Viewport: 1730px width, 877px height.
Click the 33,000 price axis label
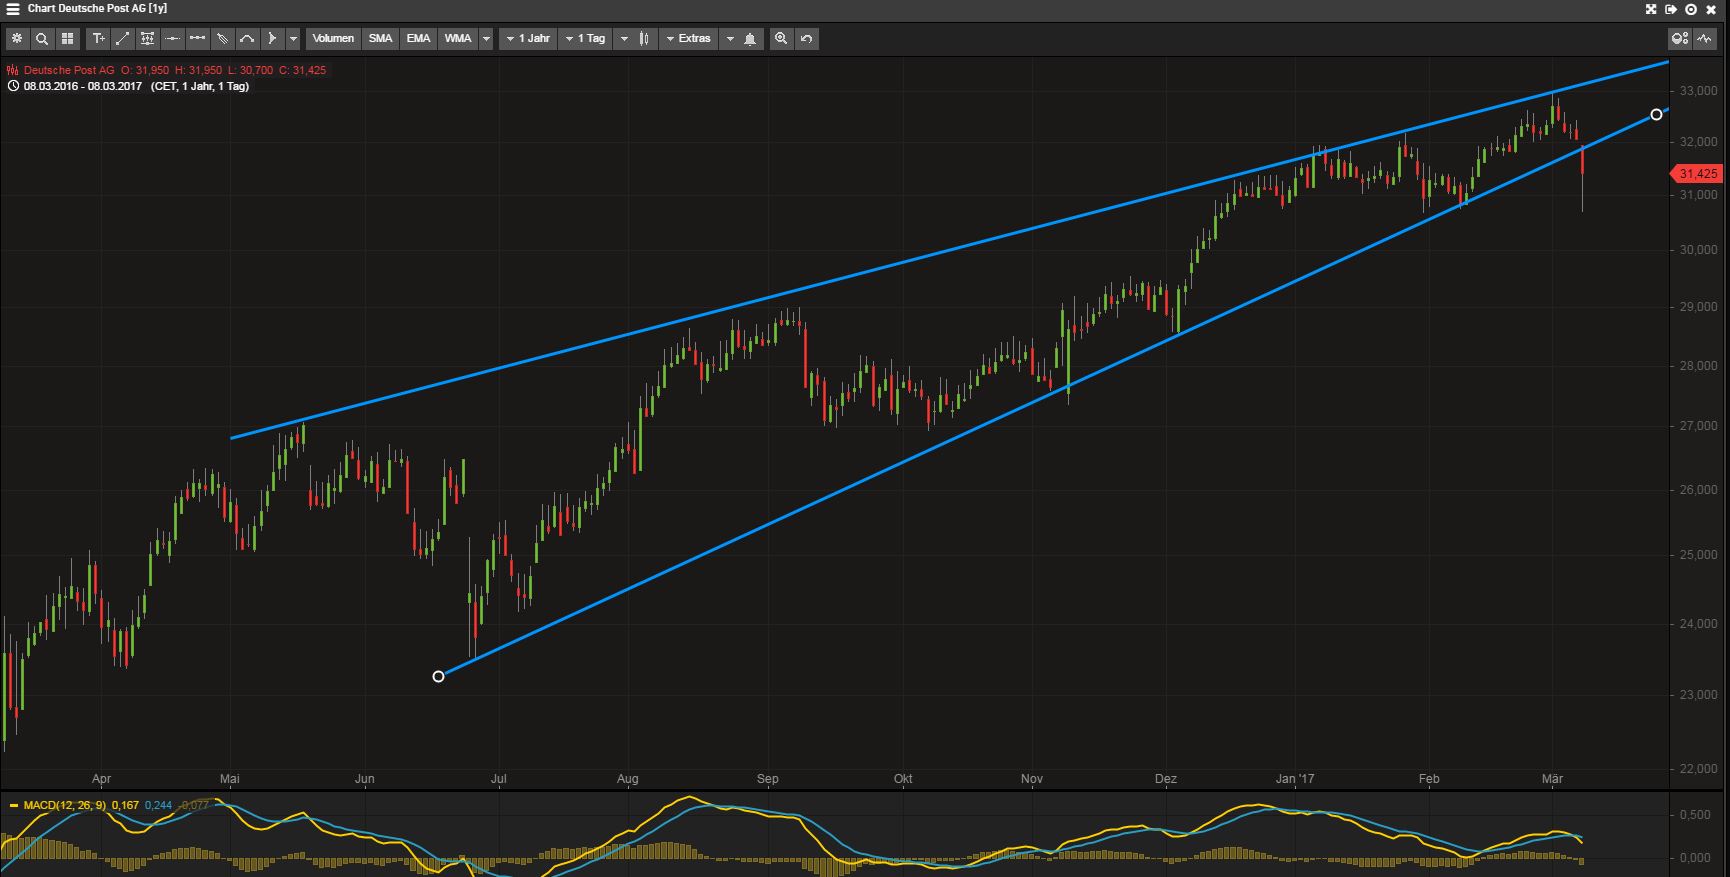(1698, 91)
